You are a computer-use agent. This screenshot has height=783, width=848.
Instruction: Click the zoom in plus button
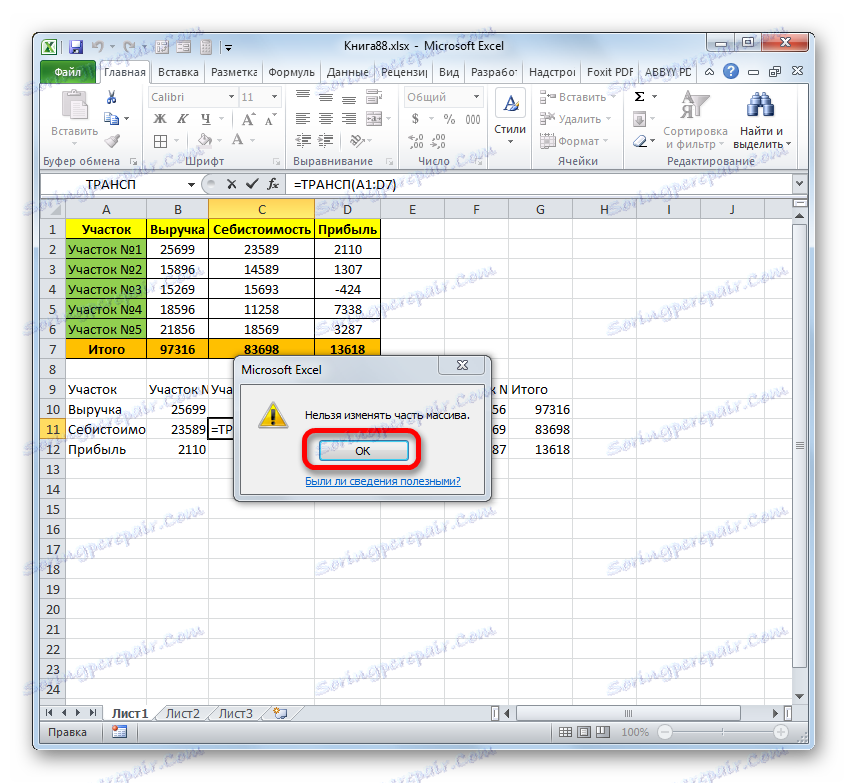coord(780,732)
